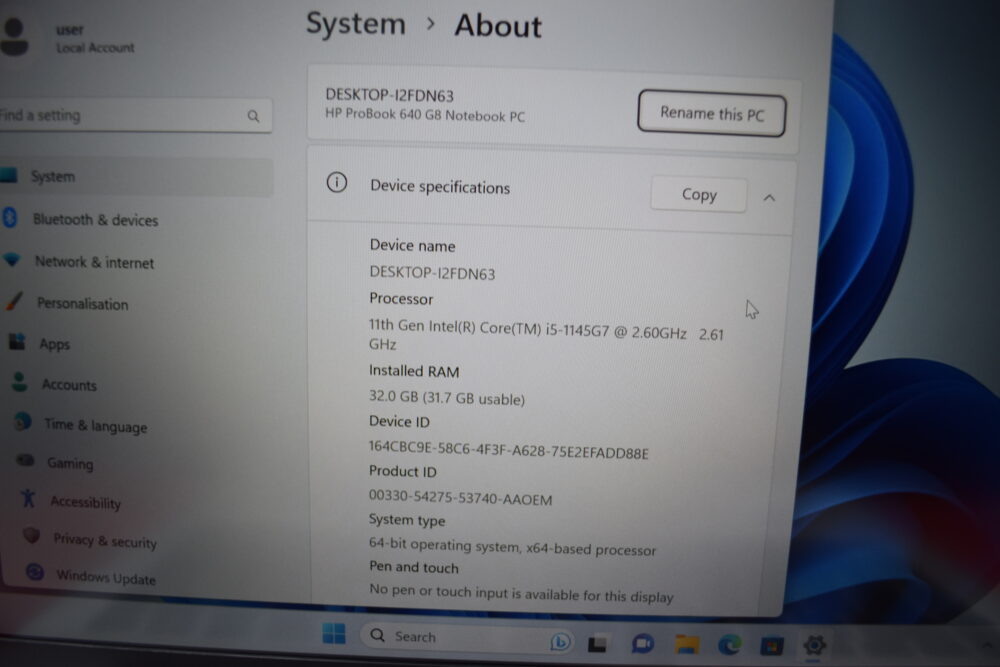Open Windows Update settings
This screenshot has width=1000, height=667.
coord(106,577)
